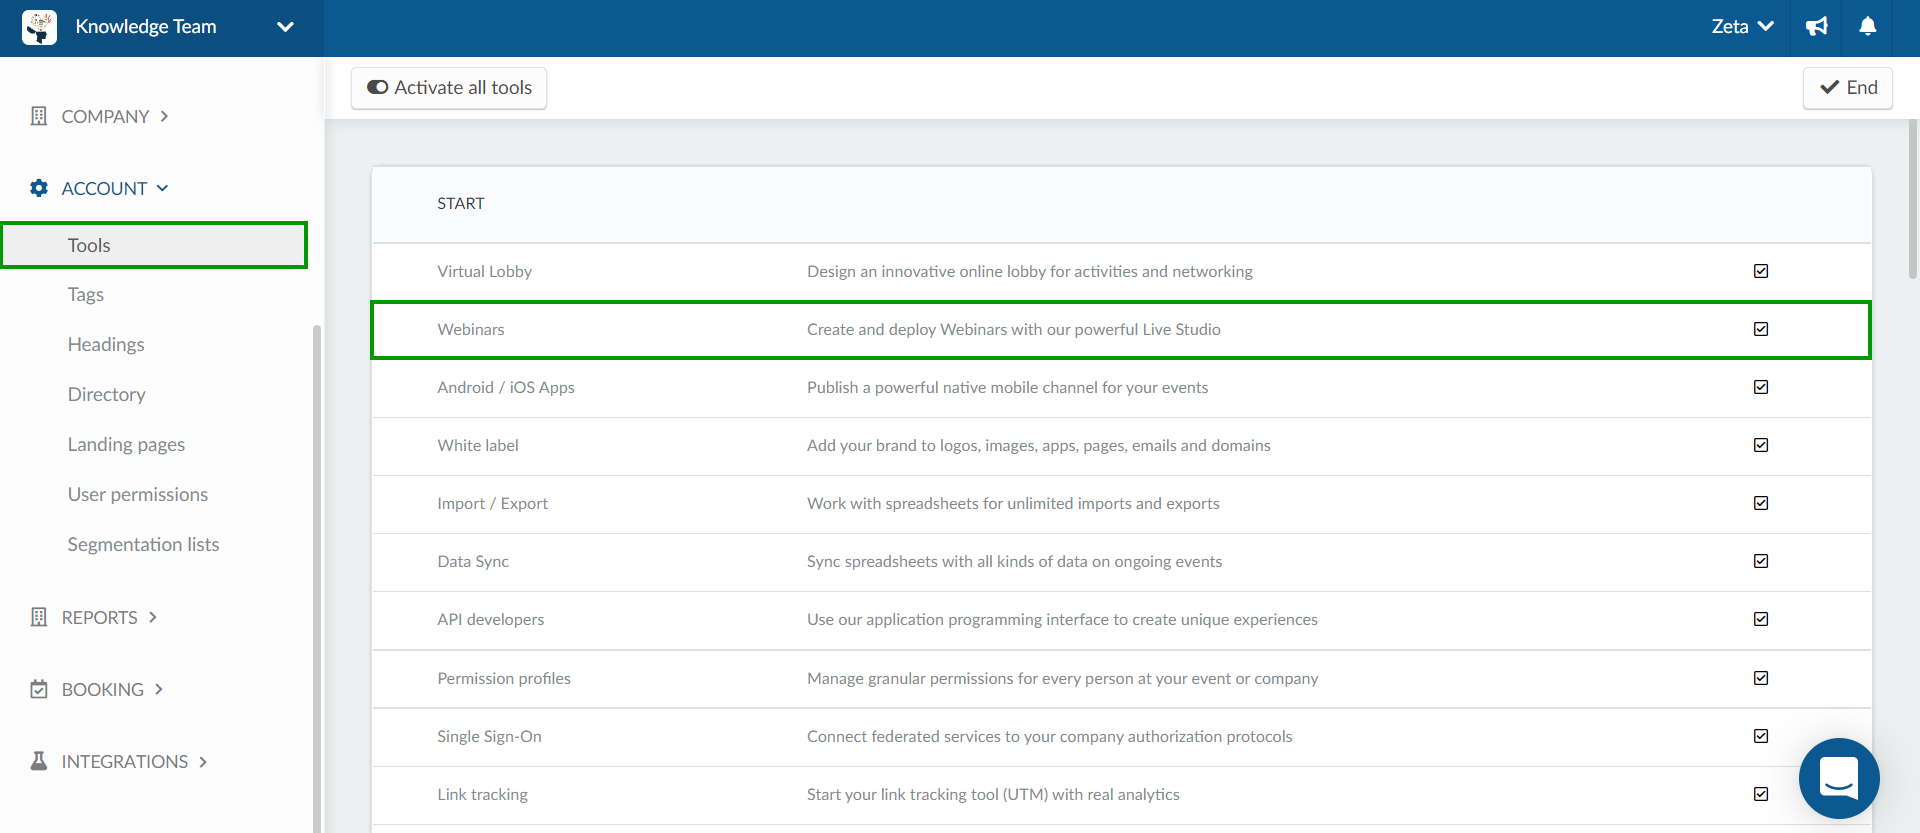1920x833 pixels.
Task: Click the ACCOUNT section label
Action: click(104, 188)
